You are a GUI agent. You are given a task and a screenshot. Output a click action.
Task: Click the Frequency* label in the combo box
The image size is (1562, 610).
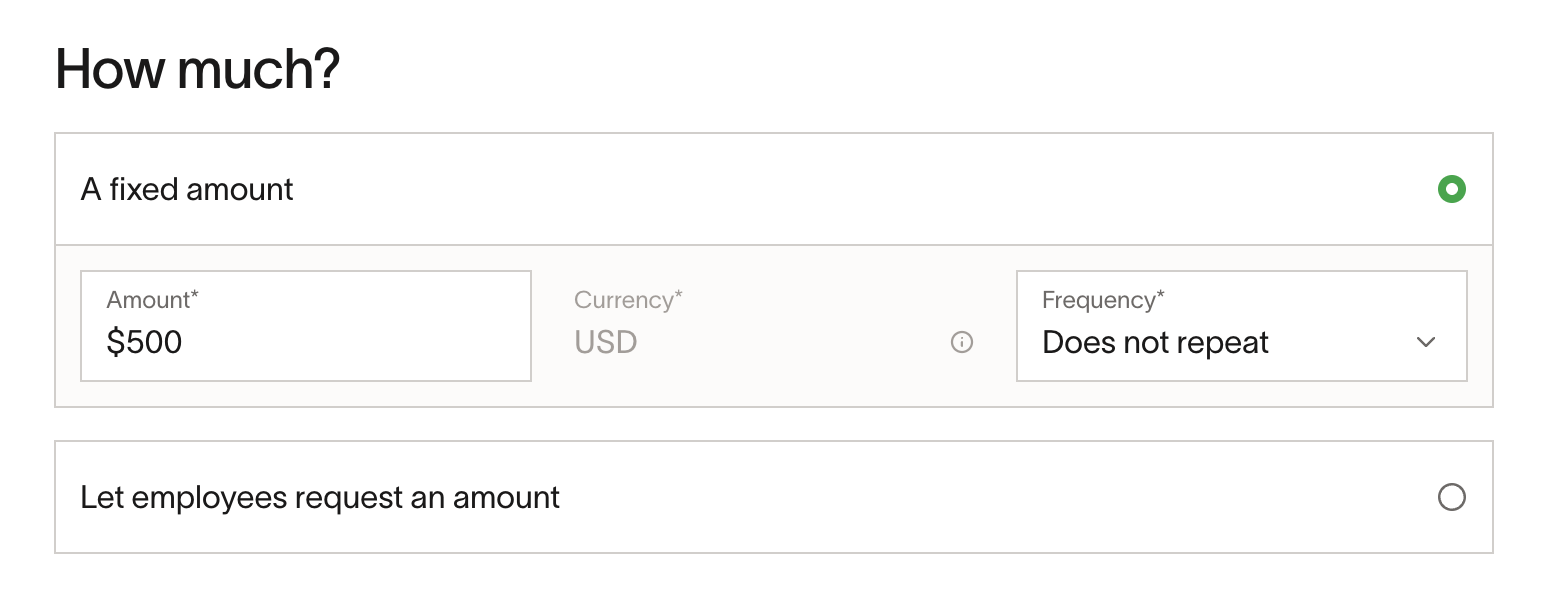(1103, 300)
